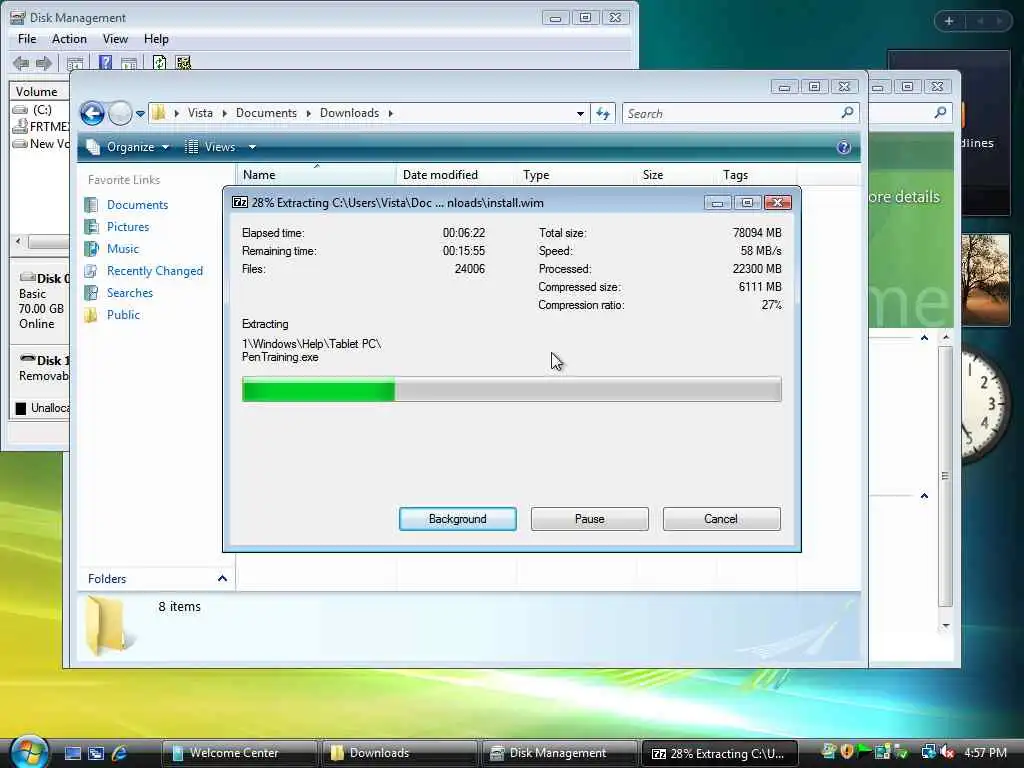Screen dimensions: 1024x768
Task: Click the Explorer Search field
Action: coord(731,114)
